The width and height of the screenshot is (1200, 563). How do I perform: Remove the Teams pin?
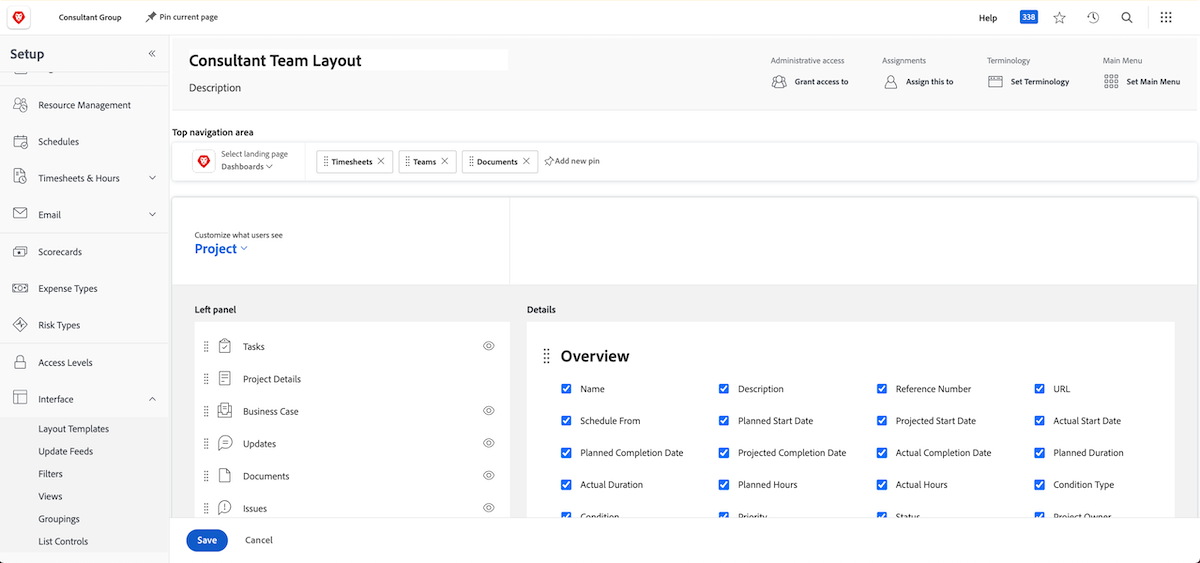coord(445,161)
